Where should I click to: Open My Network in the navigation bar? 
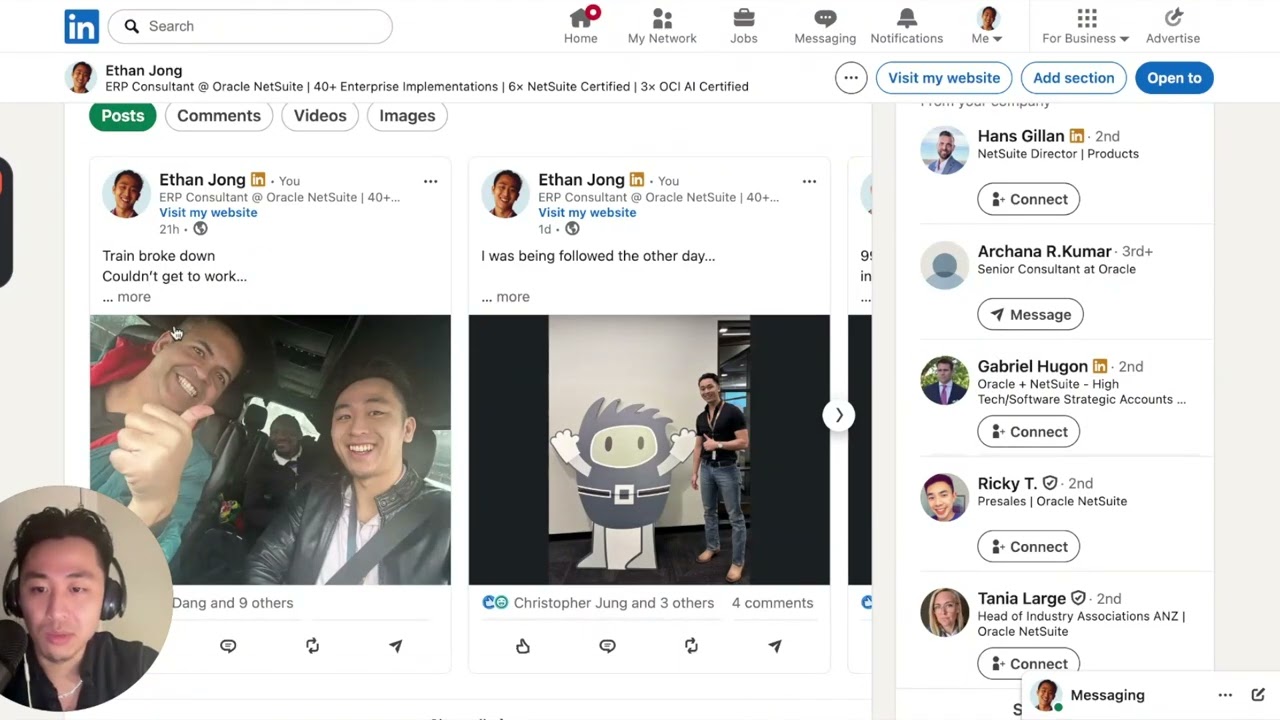(x=662, y=26)
